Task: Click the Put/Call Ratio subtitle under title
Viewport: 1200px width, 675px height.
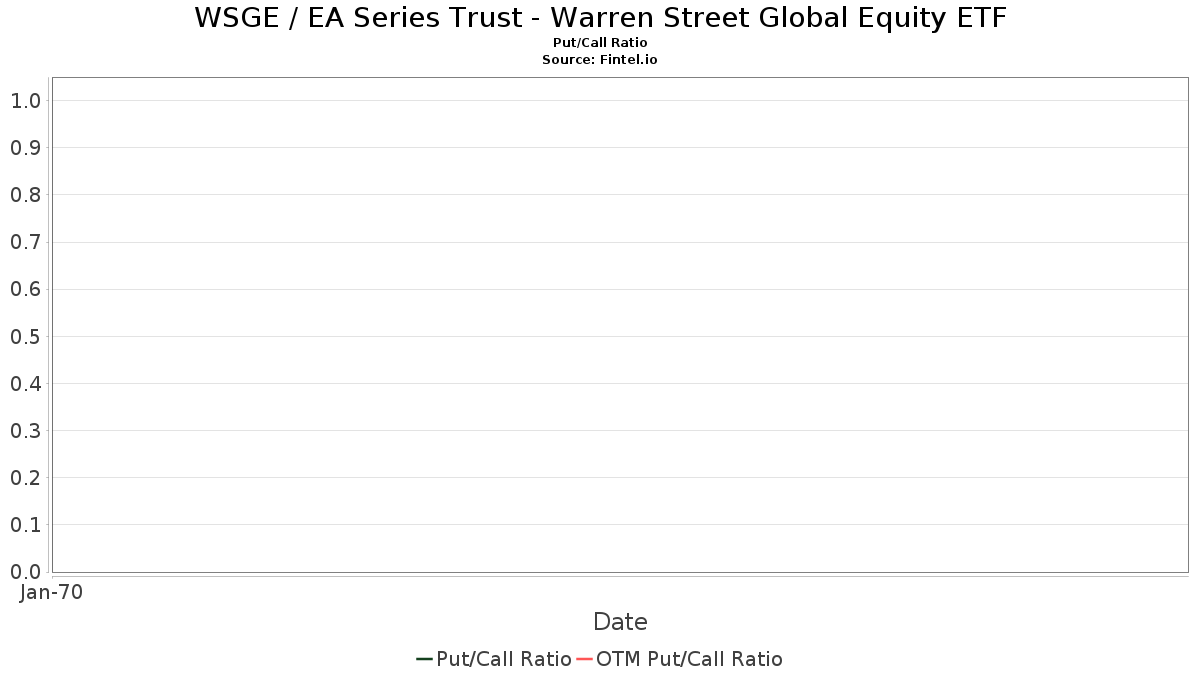Action: (x=600, y=43)
